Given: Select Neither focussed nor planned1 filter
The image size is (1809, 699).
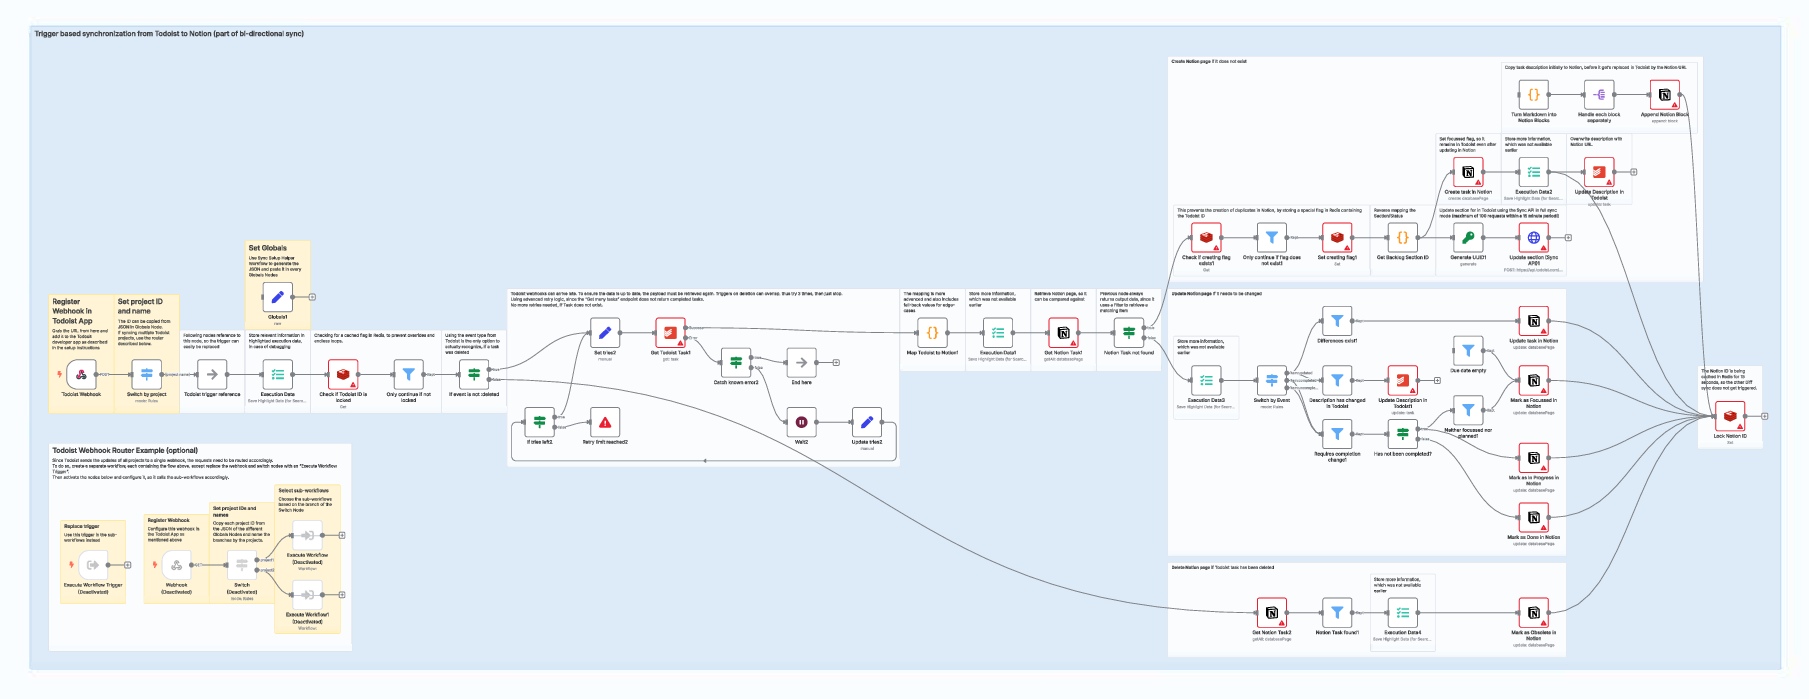Looking at the screenshot, I should 1468,410.
